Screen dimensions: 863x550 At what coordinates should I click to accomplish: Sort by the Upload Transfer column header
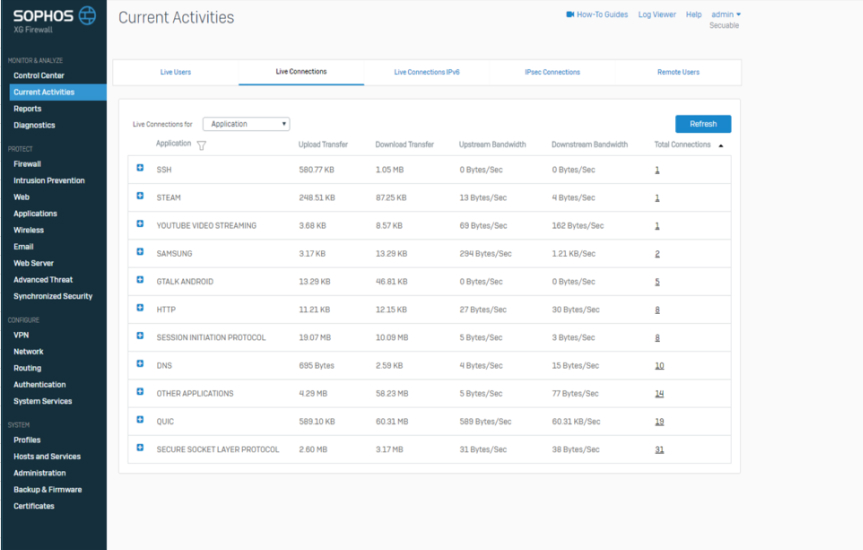coord(323,145)
